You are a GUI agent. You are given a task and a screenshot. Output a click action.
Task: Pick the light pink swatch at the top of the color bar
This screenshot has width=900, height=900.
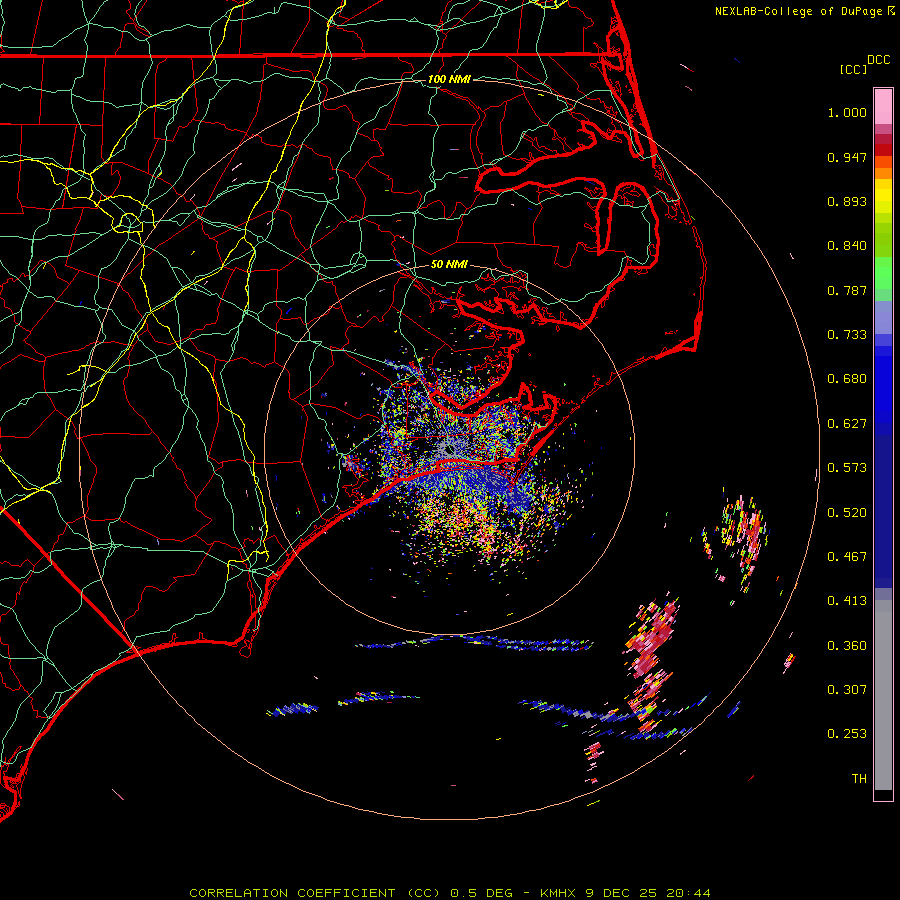point(883,107)
